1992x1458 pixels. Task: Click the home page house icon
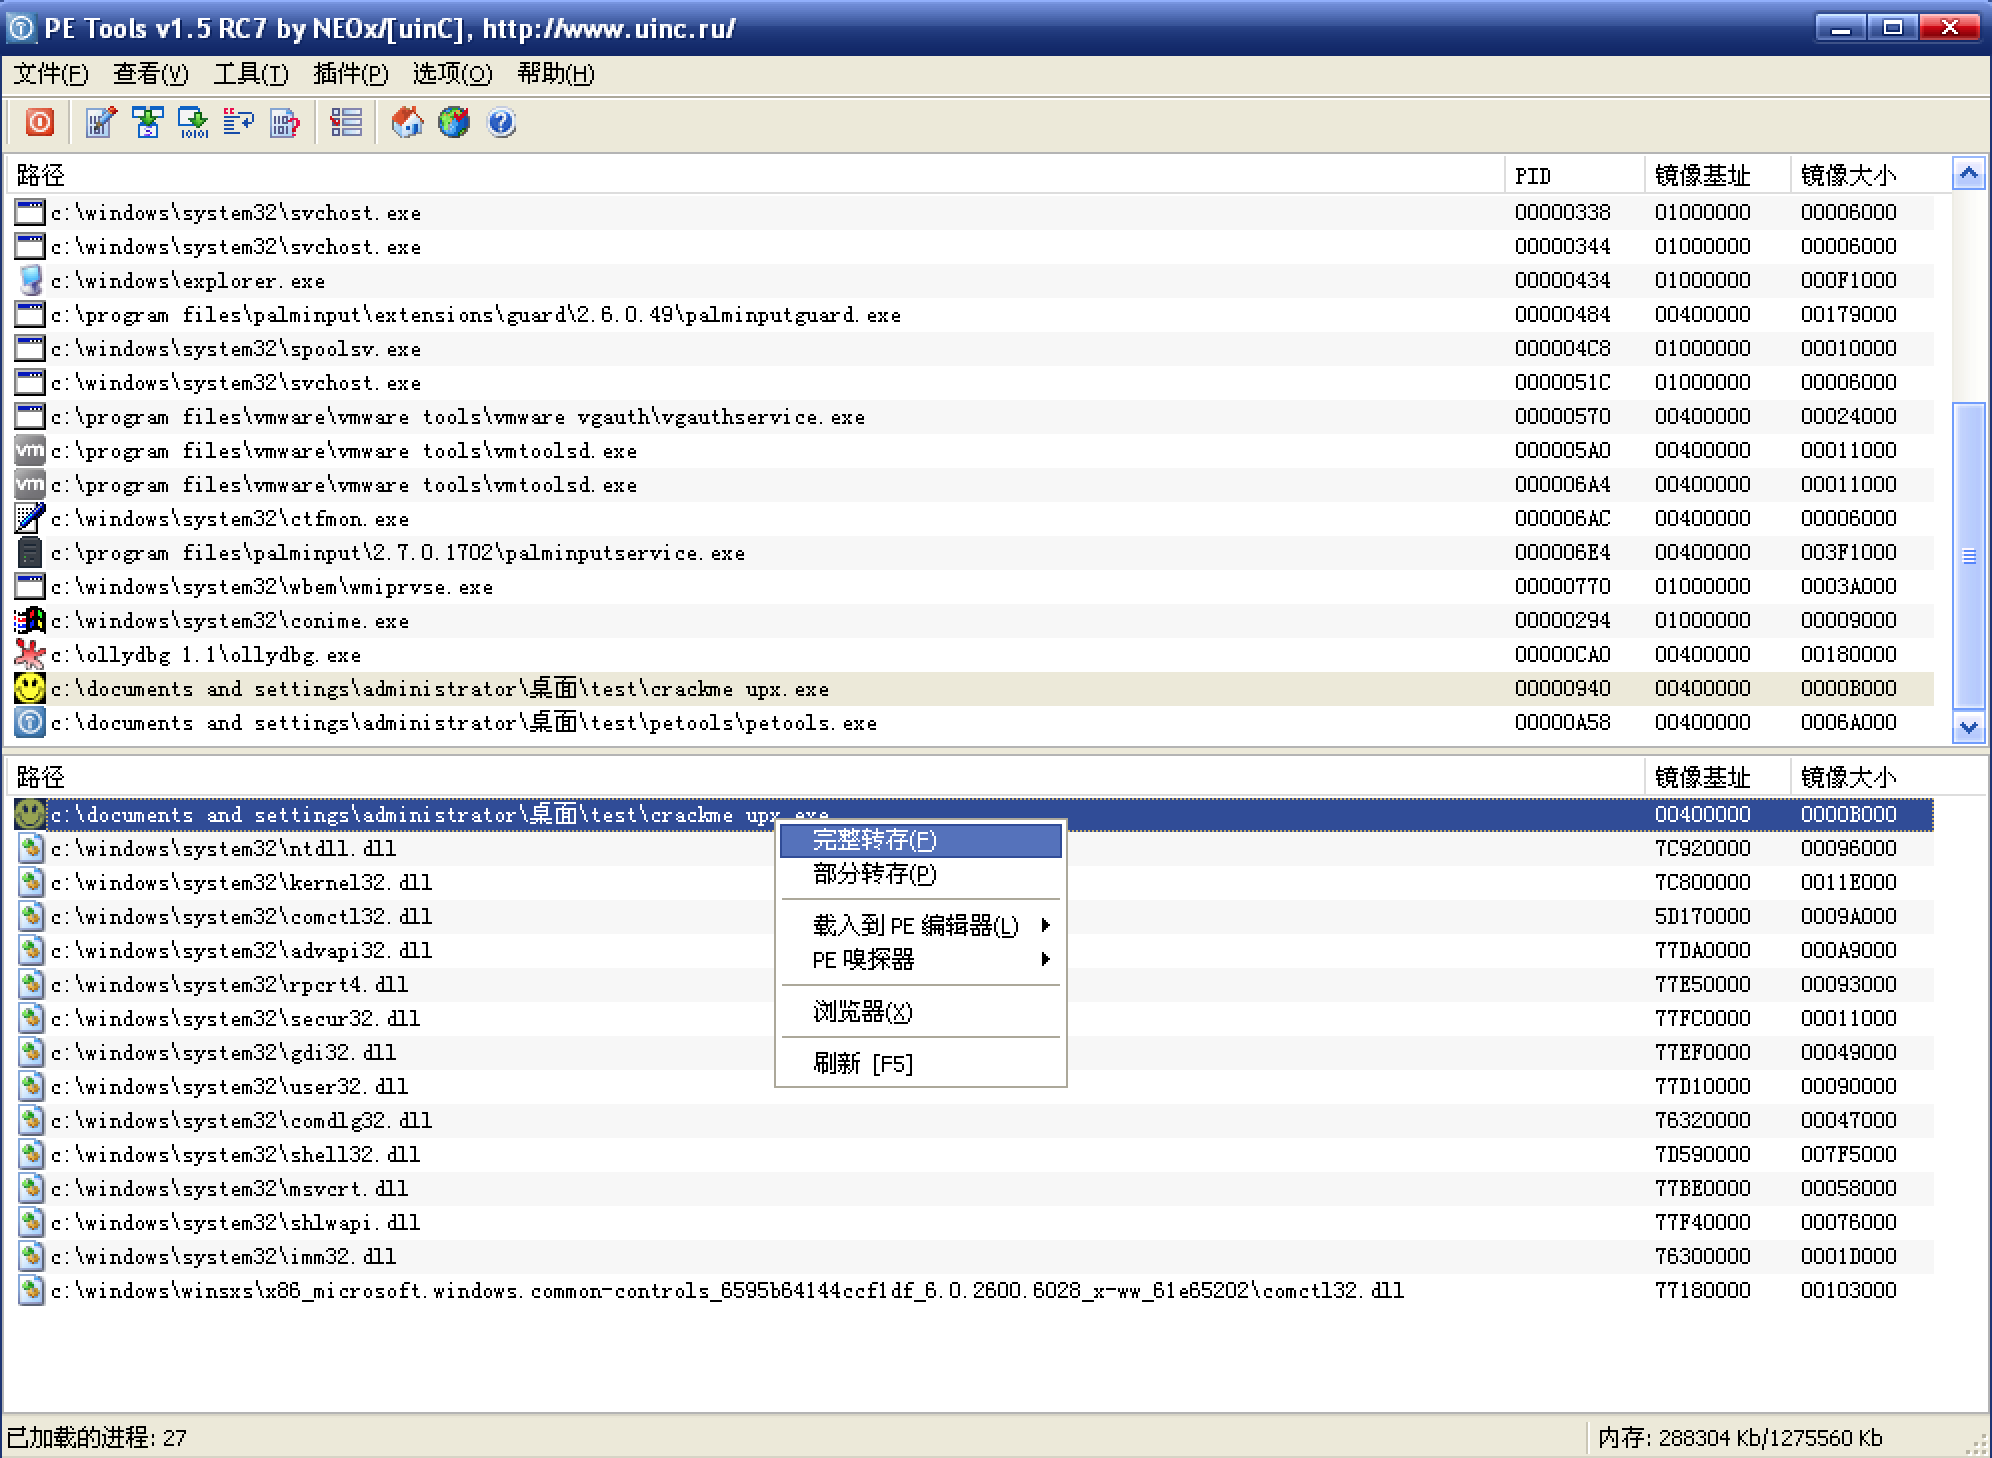pos(407,123)
